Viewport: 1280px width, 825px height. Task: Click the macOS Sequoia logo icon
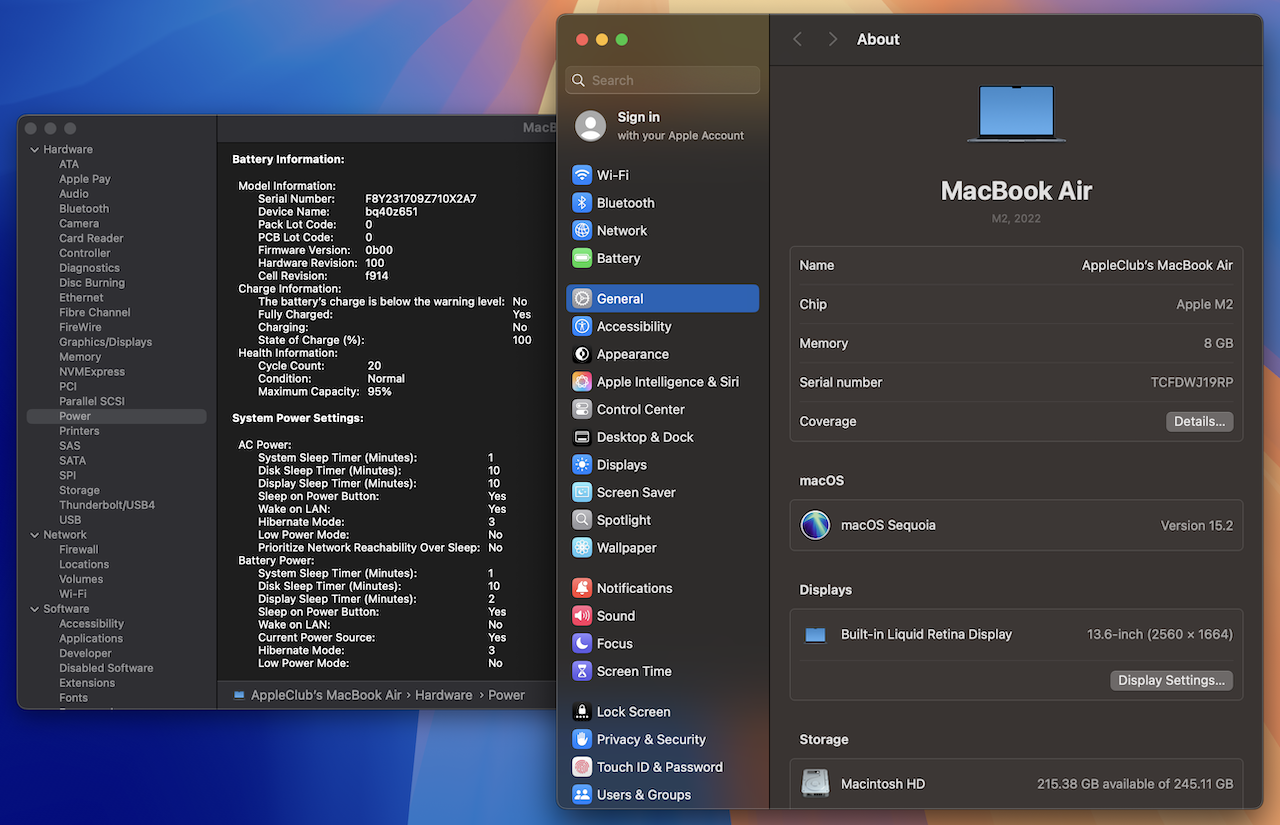(815, 525)
